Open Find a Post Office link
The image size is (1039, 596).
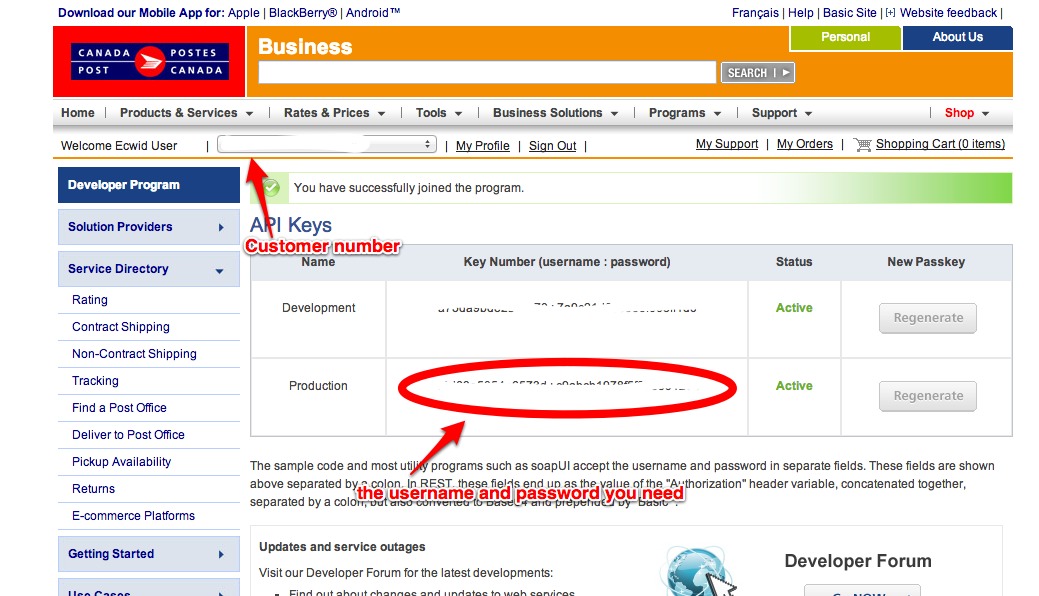click(119, 408)
